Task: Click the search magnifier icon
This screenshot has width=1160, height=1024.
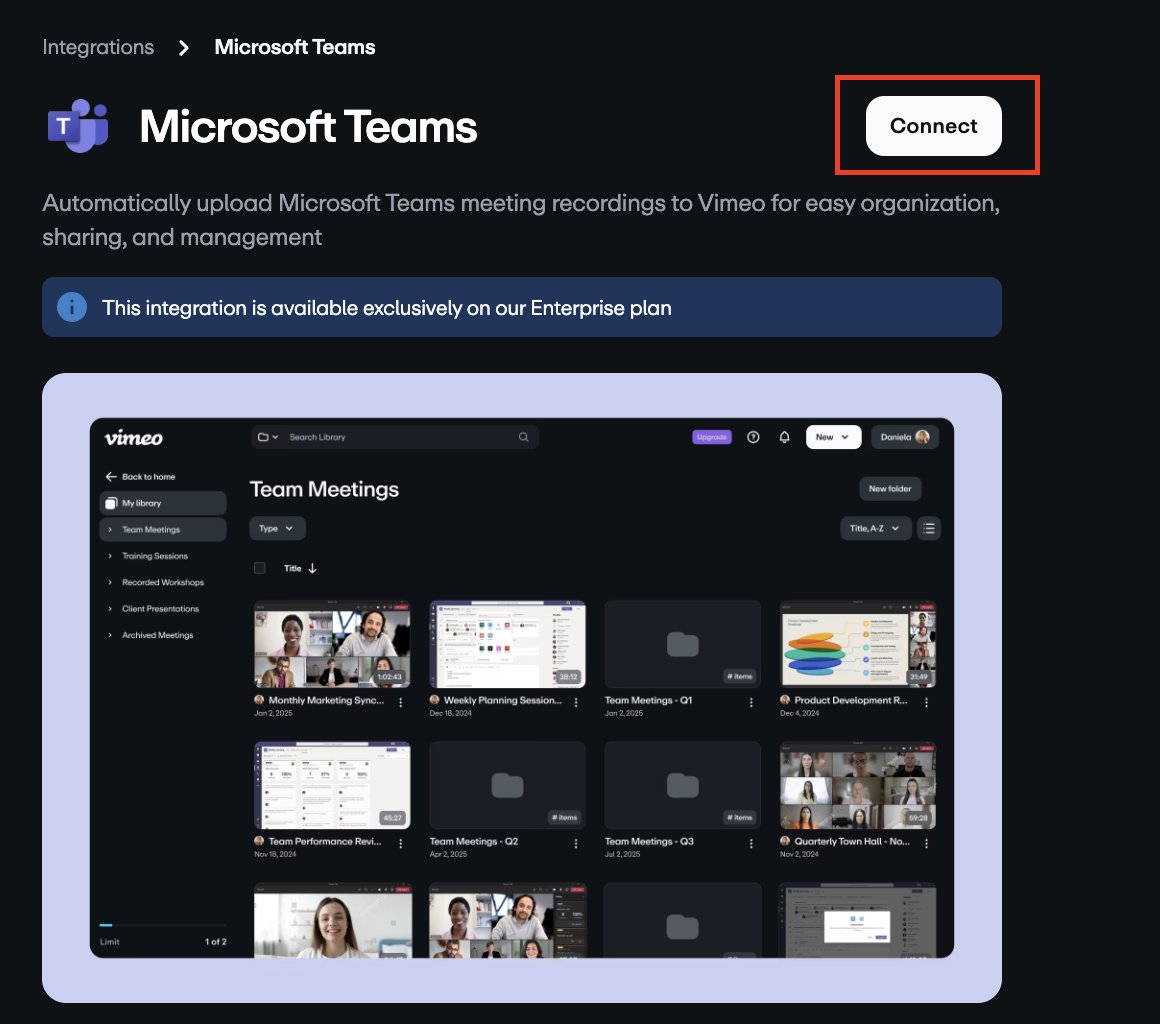Action: pos(523,437)
